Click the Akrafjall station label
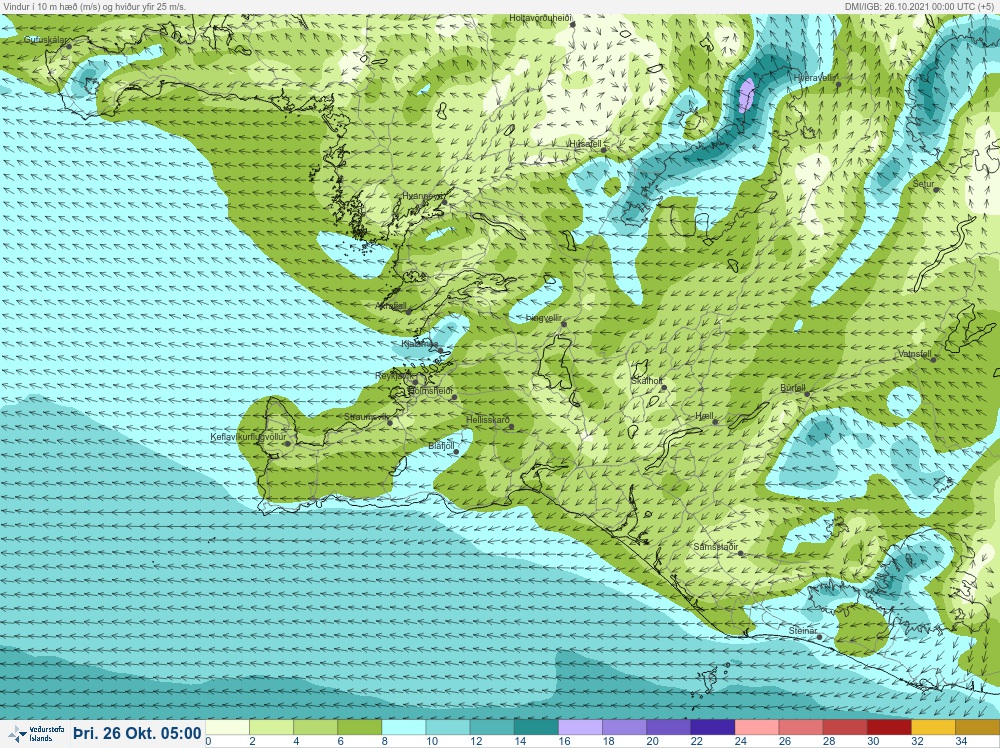This screenshot has width=1000, height=748. click(x=391, y=306)
